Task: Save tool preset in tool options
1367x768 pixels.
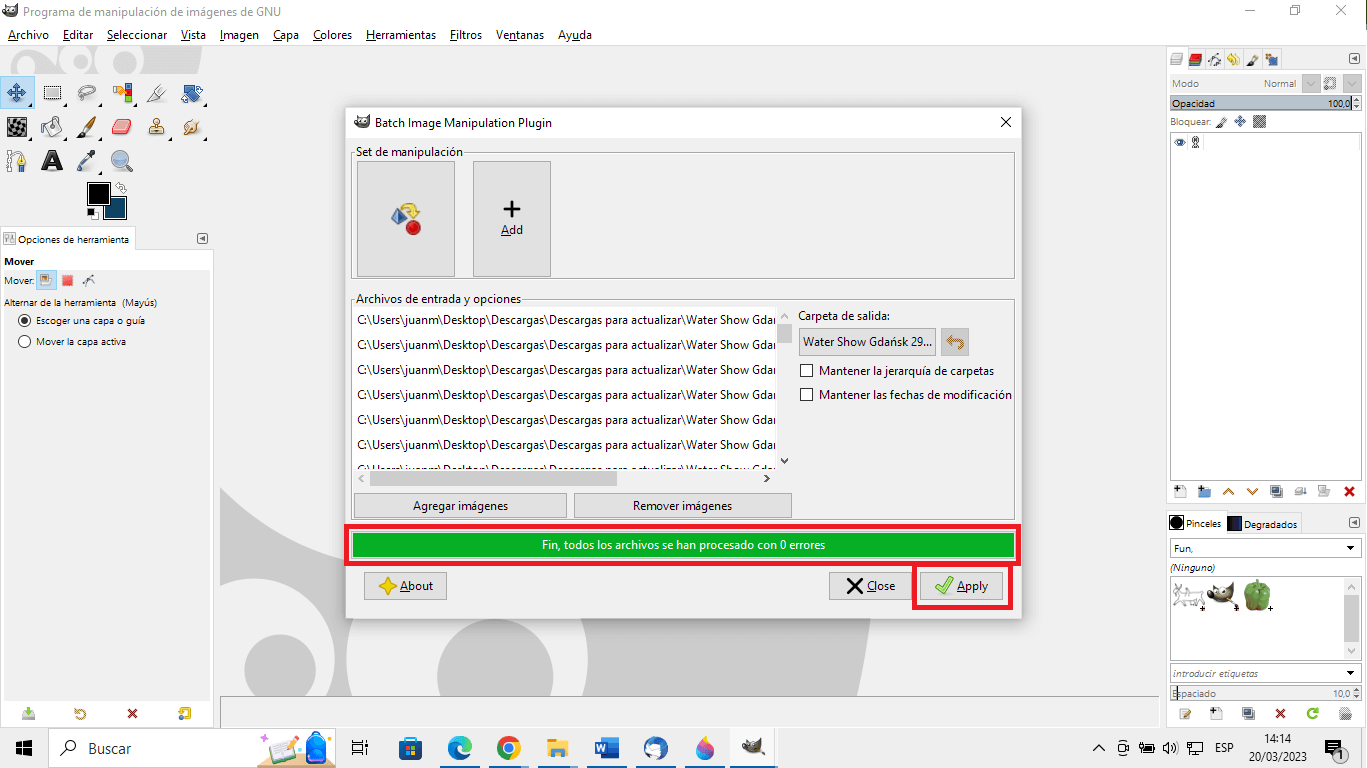Action: coord(28,713)
